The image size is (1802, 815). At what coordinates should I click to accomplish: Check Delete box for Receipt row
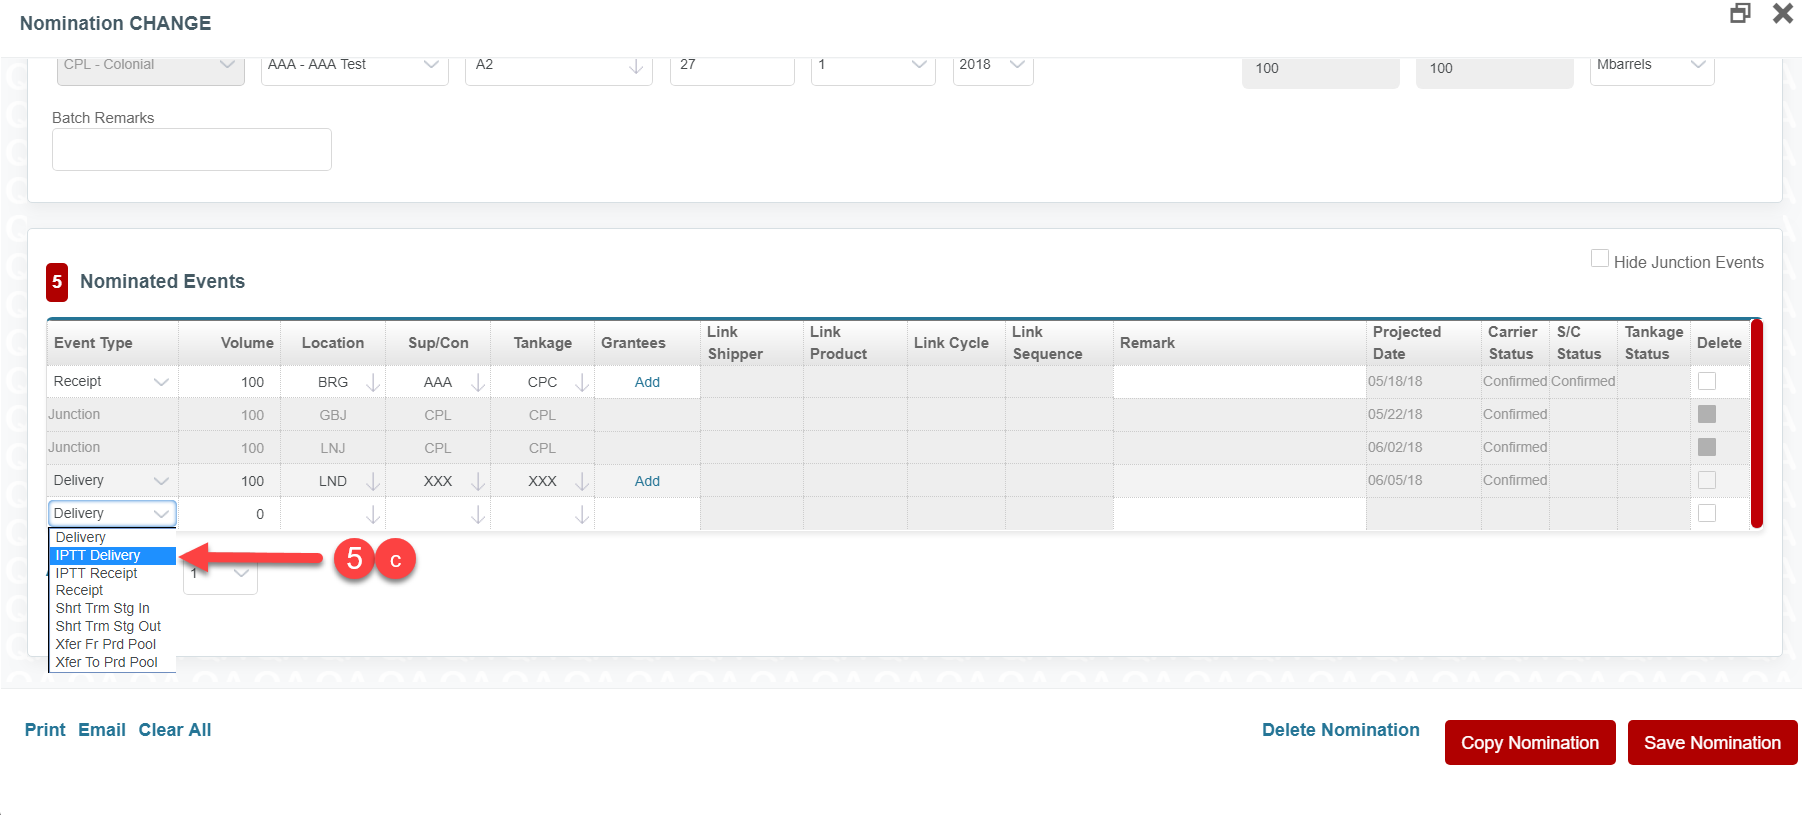[x=1707, y=381]
